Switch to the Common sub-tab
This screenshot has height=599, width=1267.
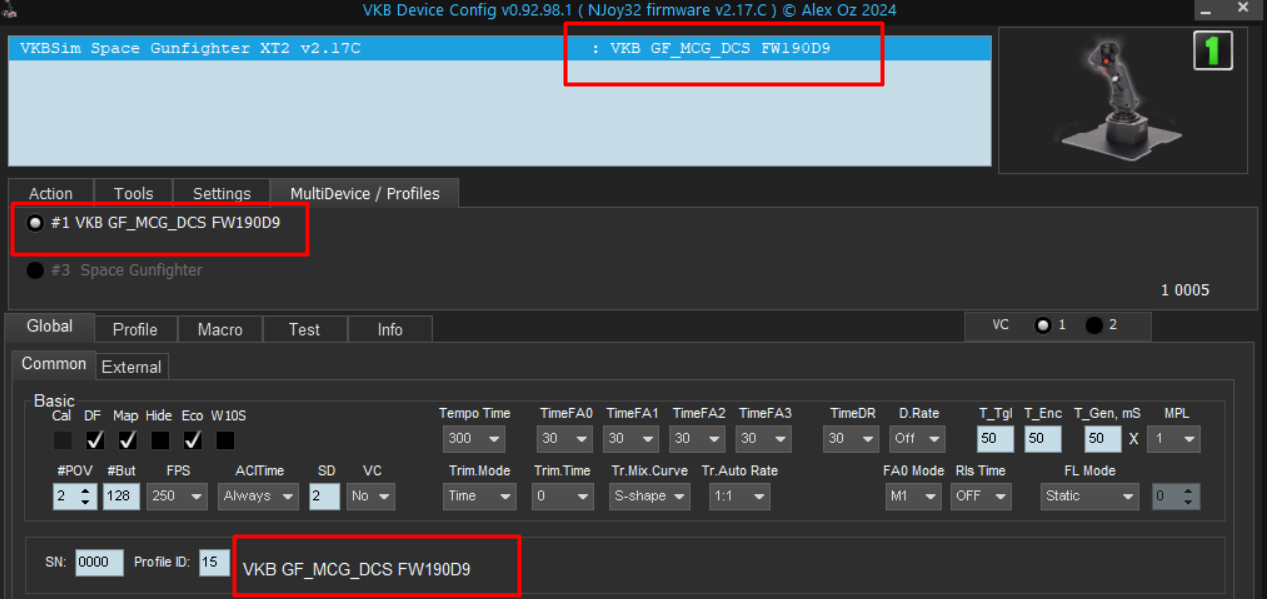click(x=54, y=364)
